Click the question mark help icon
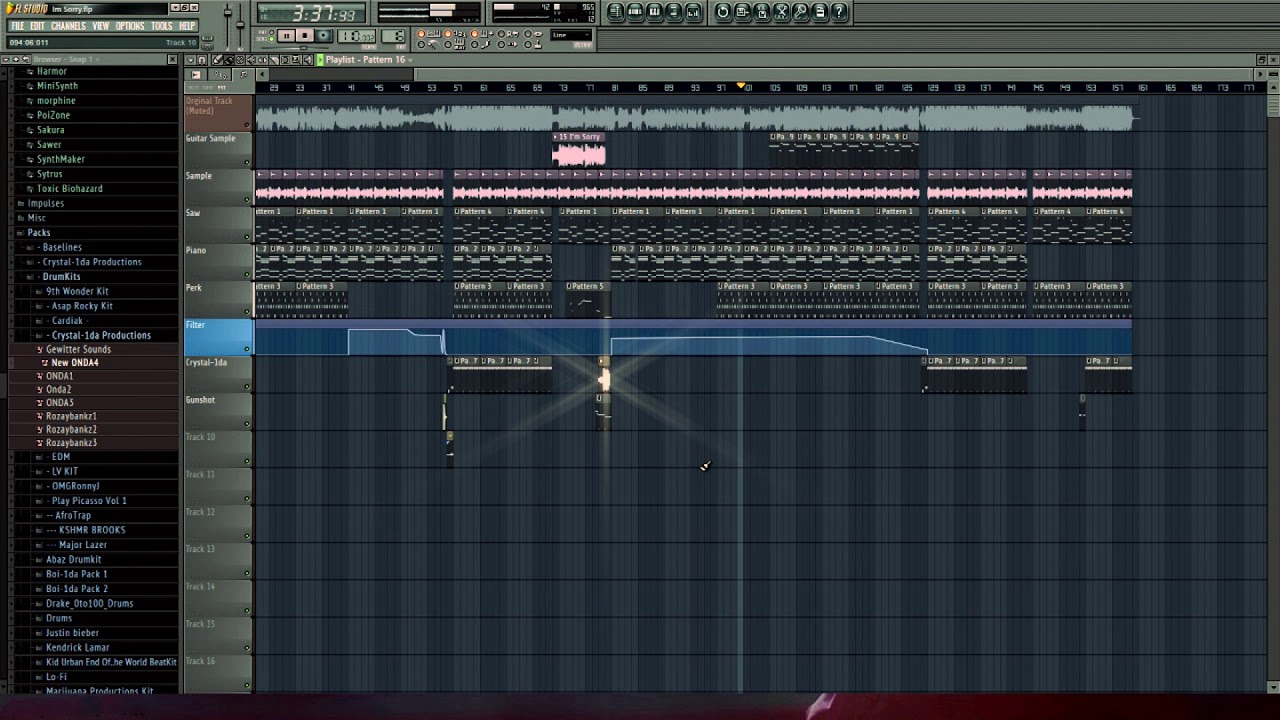 (x=839, y=12)
